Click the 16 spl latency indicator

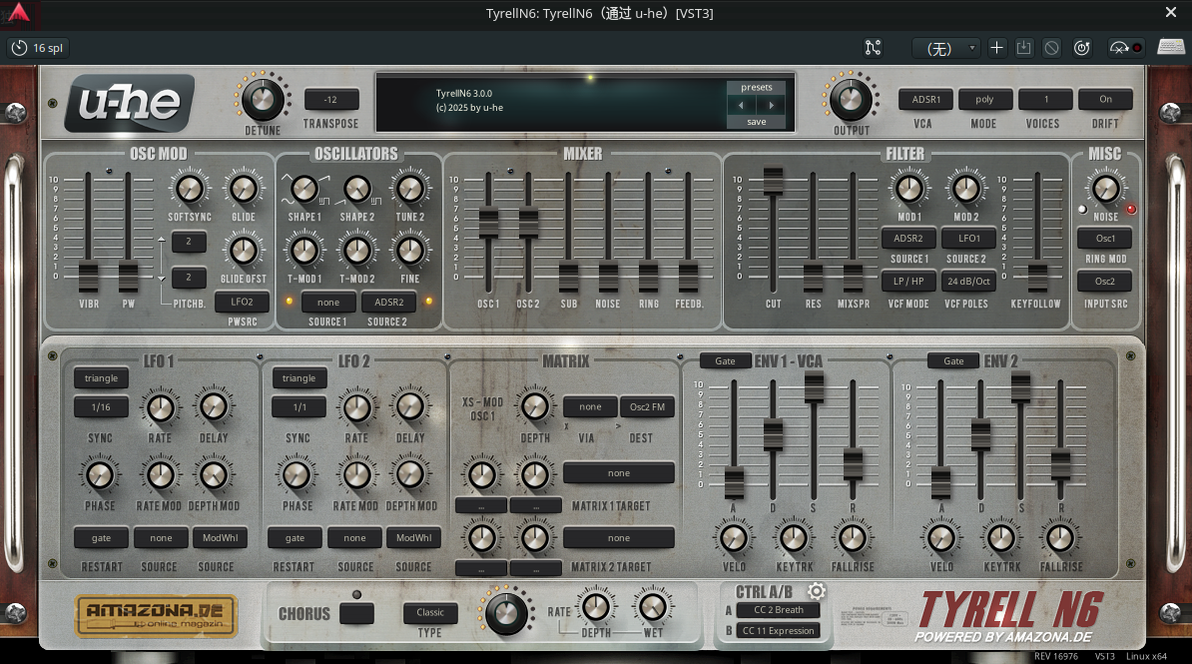coord(37,48)
